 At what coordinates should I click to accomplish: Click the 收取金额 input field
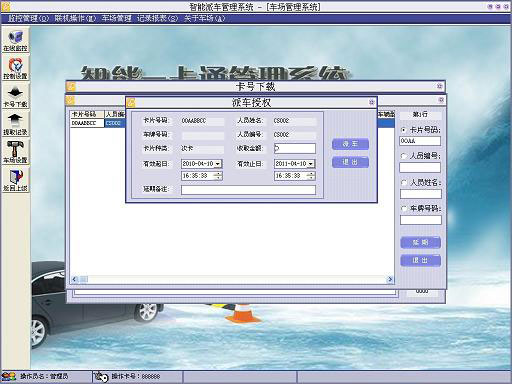pos(295,148)
